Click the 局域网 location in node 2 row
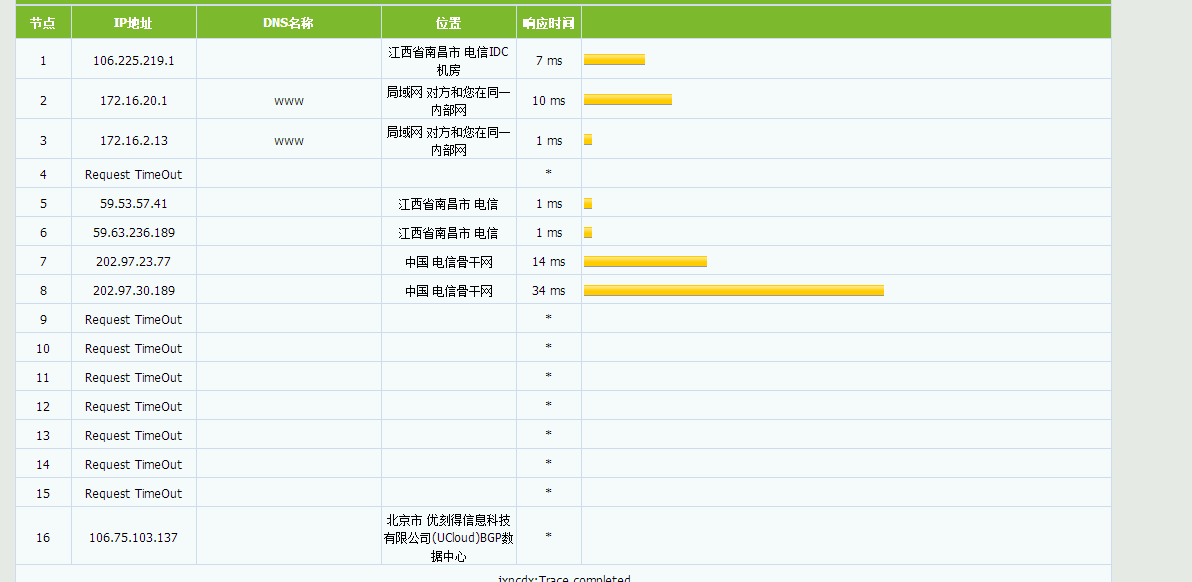This screenshot has height=582, width=1192. point(449,101)
